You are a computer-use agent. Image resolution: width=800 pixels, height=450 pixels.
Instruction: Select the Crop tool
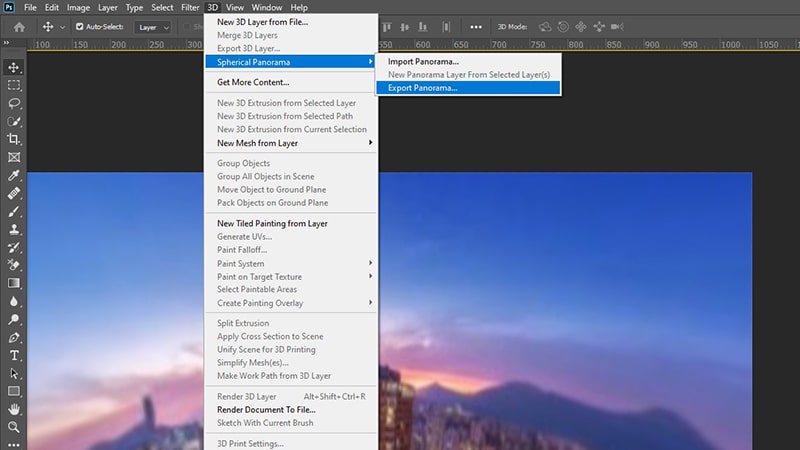pos(14,139)
